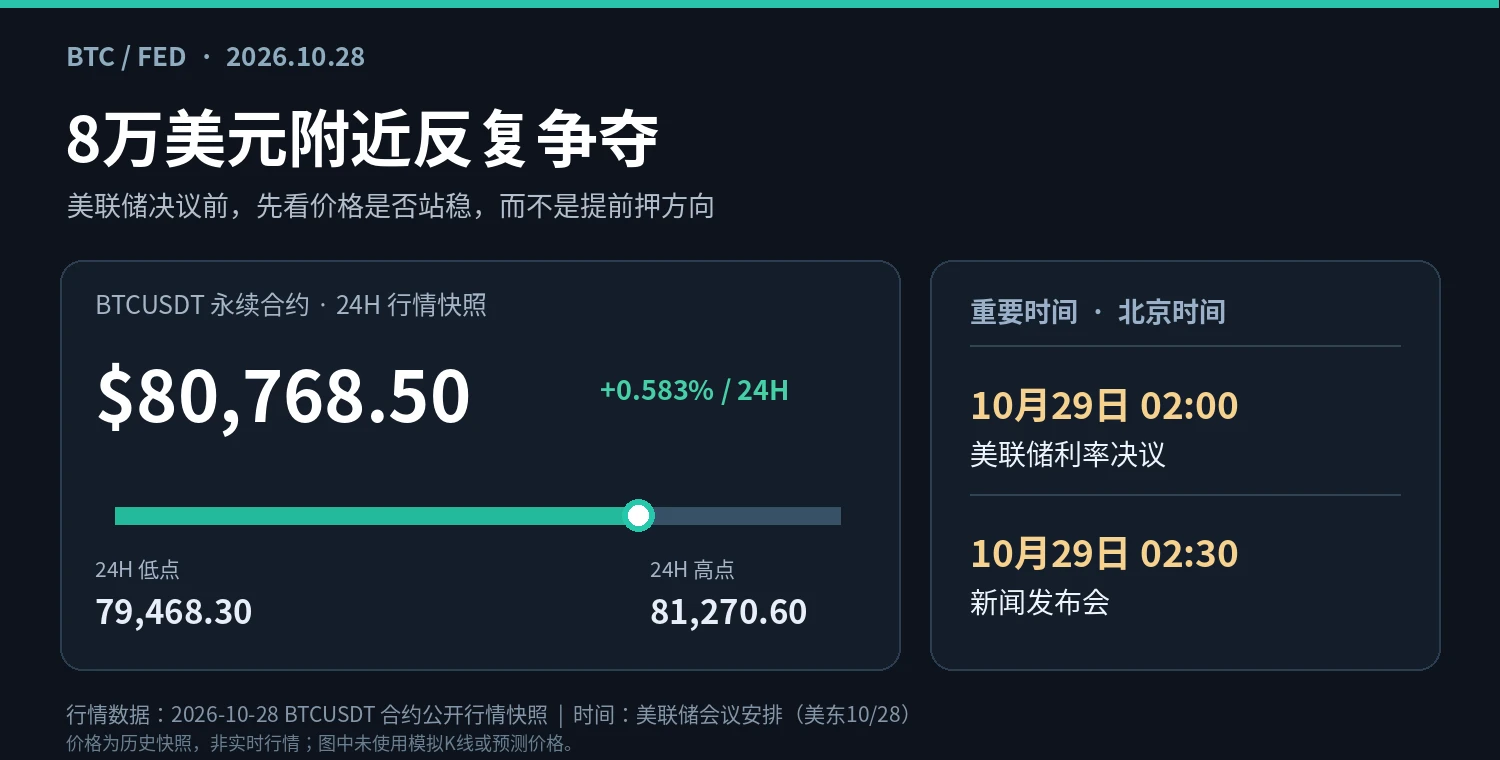The image size is (1500, 760).
Task: Click the BTC / FED header tag
Action: coord(126,57)
